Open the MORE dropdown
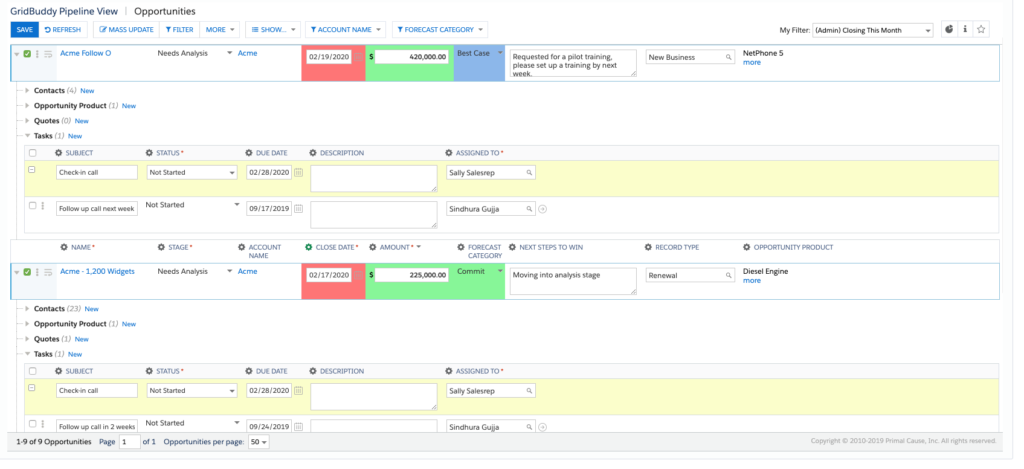The image size is (1024, 469). click(219, 29)
